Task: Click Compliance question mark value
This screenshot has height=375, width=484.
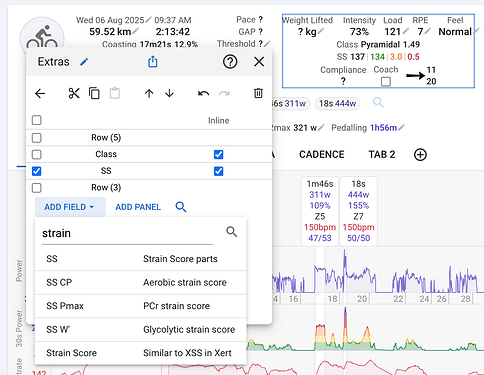Action: pos(343,81)
